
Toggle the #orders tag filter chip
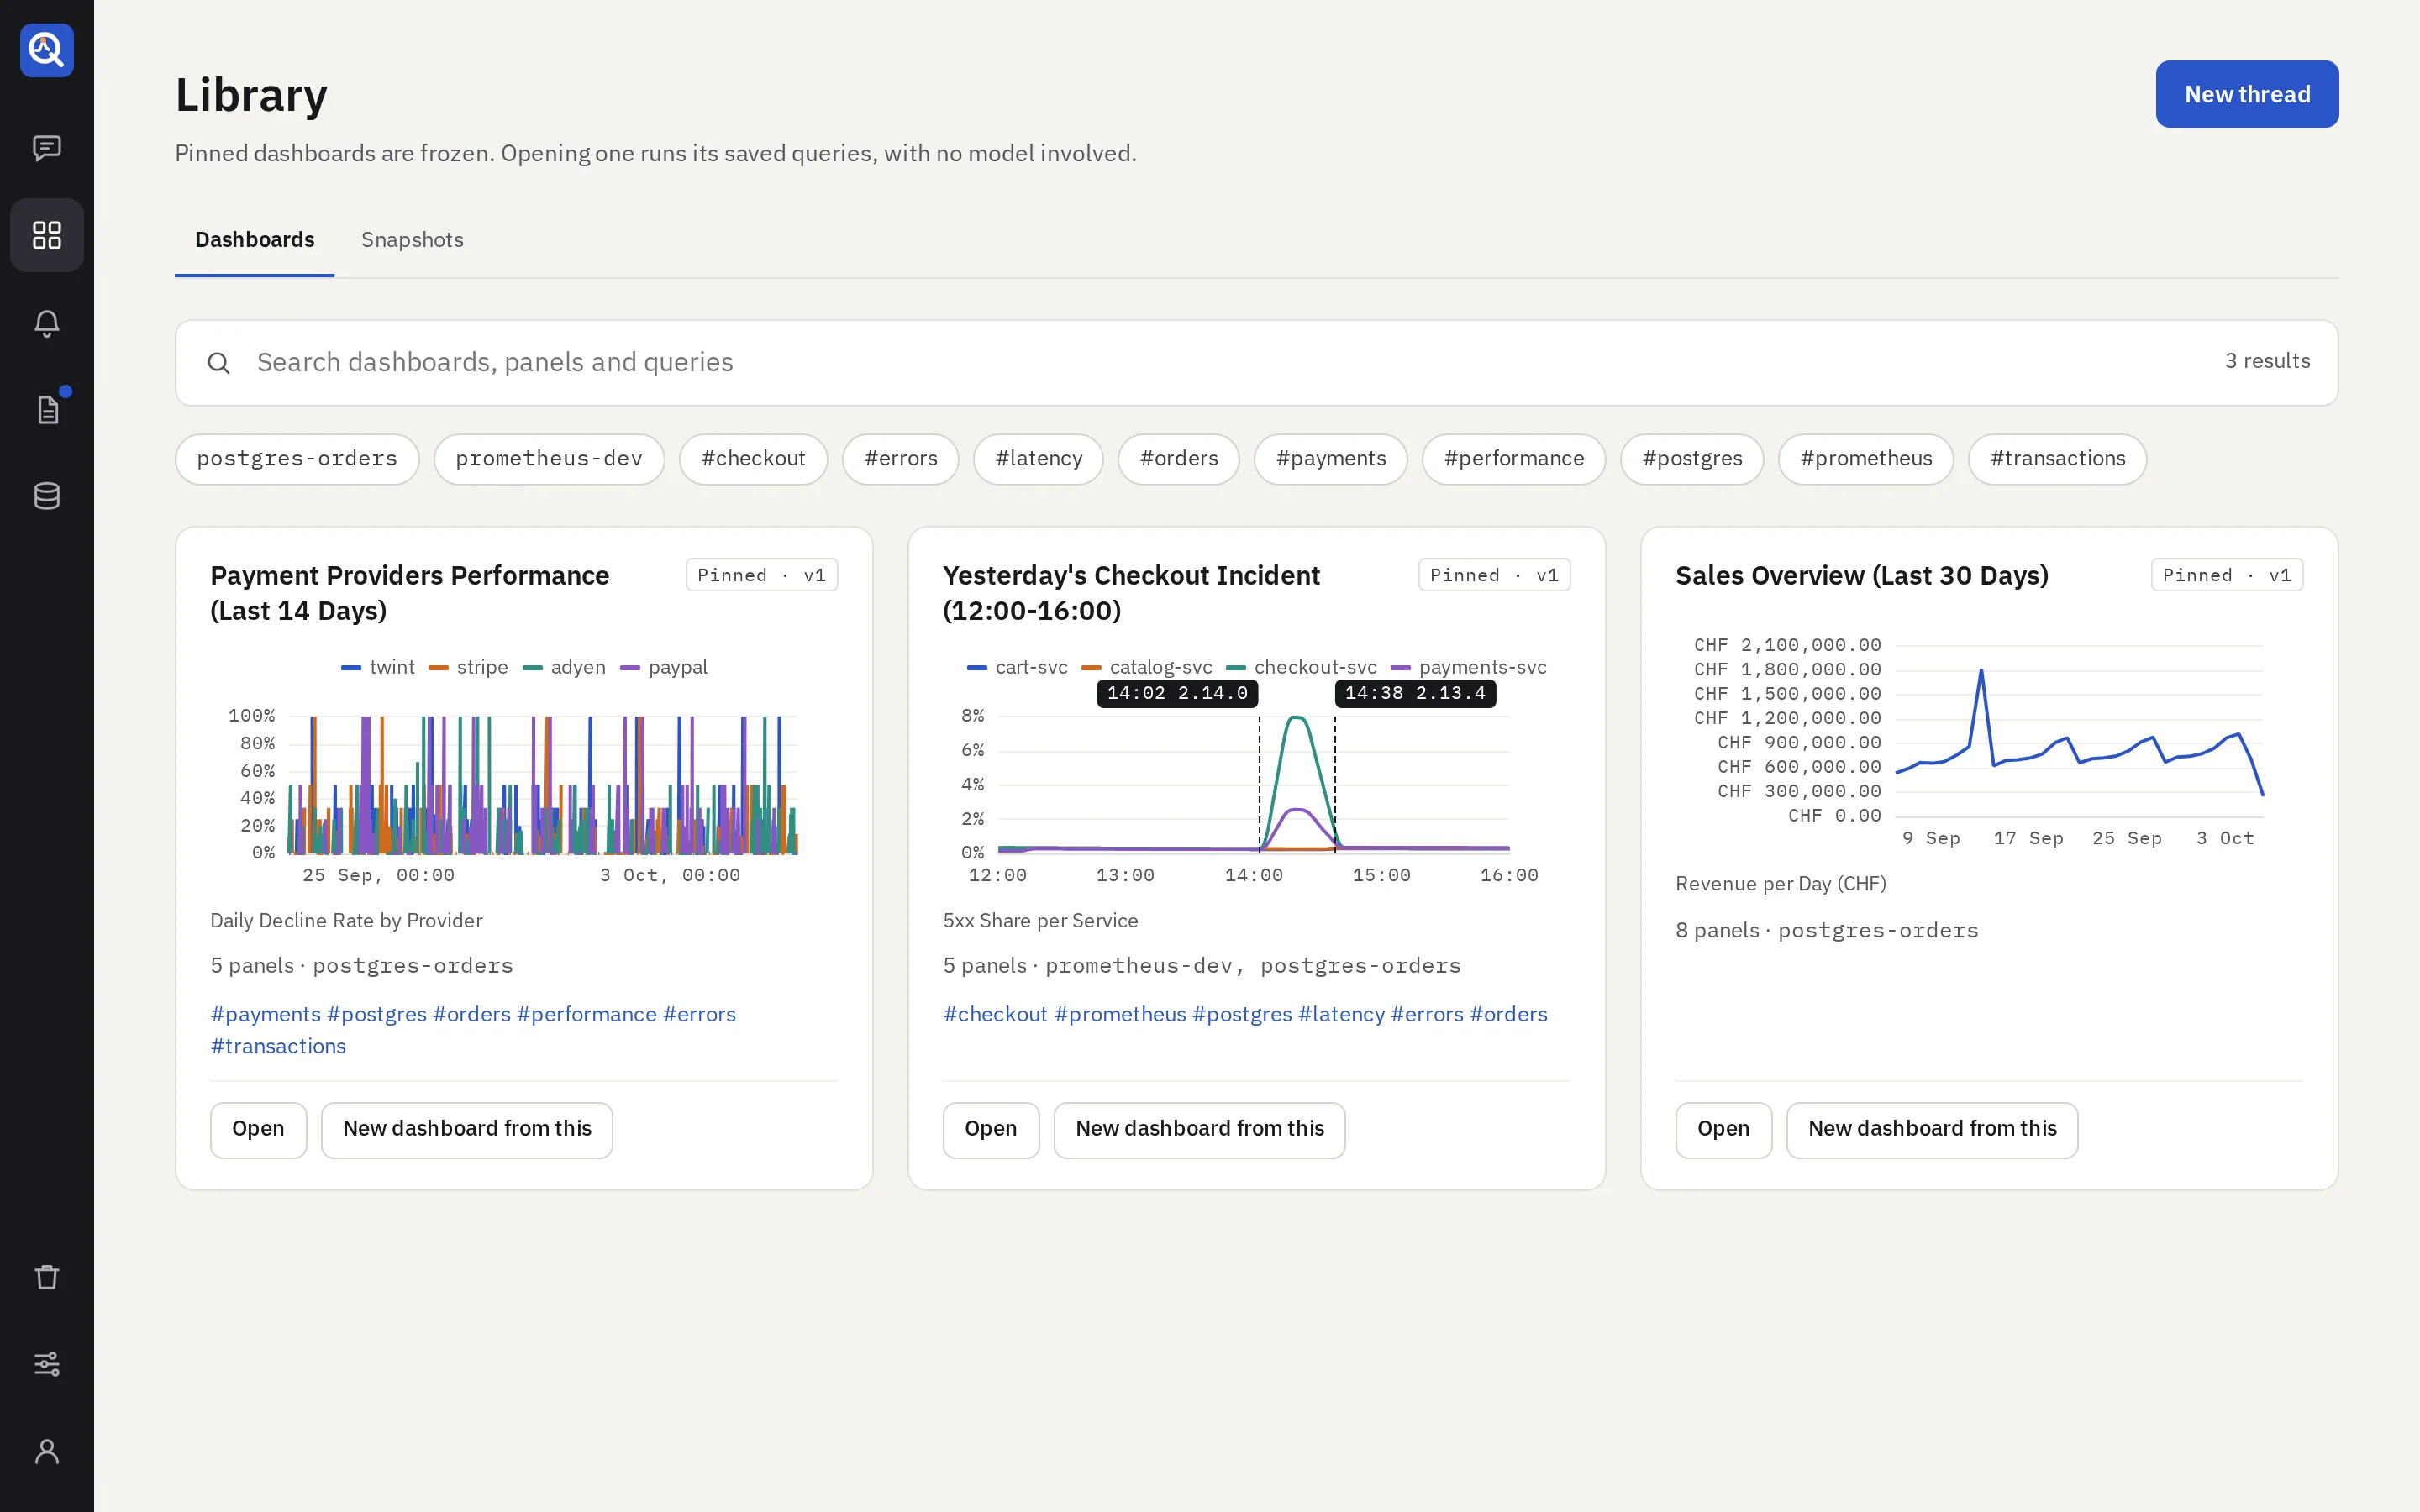1178,459
